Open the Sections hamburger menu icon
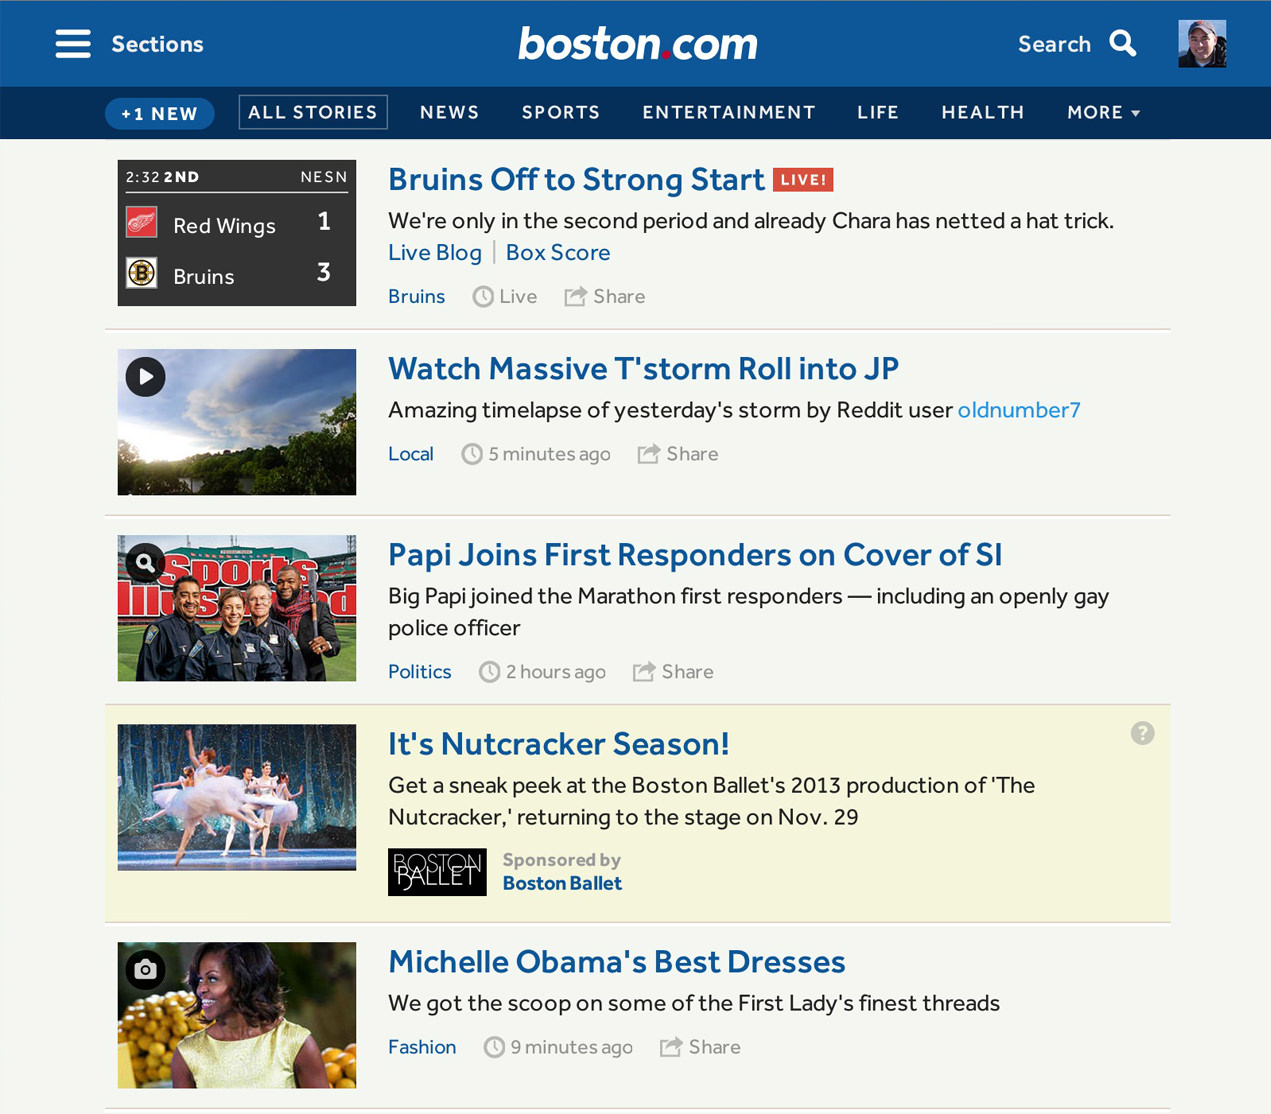This screenshot has width=1271, height=1114. click(73, 44)
